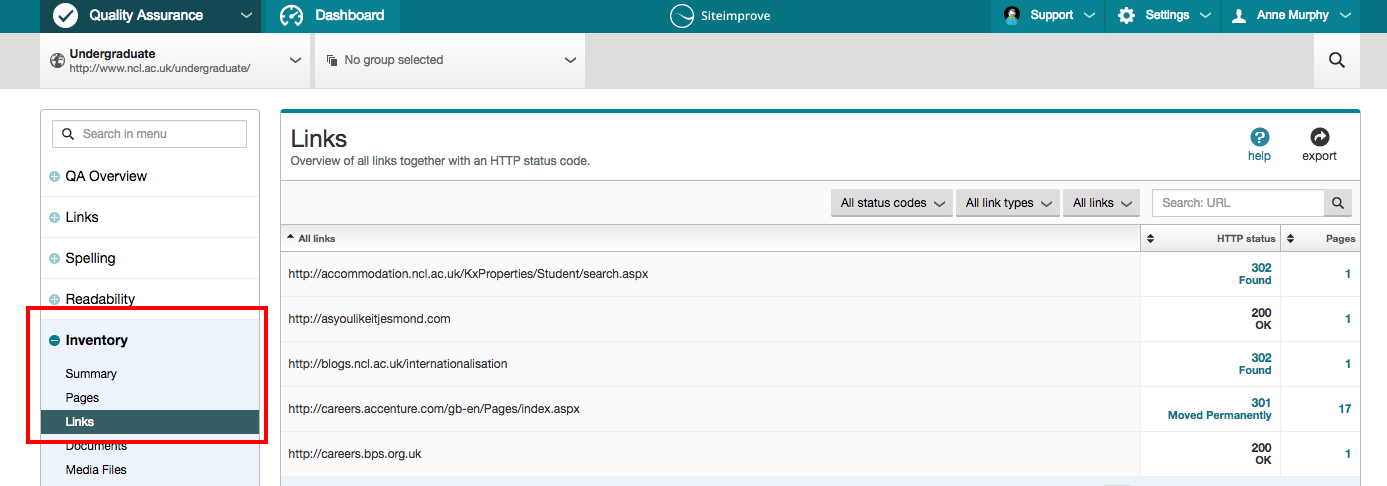The height and width of the screenshot is (486, 1387).
Task: Open the All link types dropdown
Action: [1007, 203]
